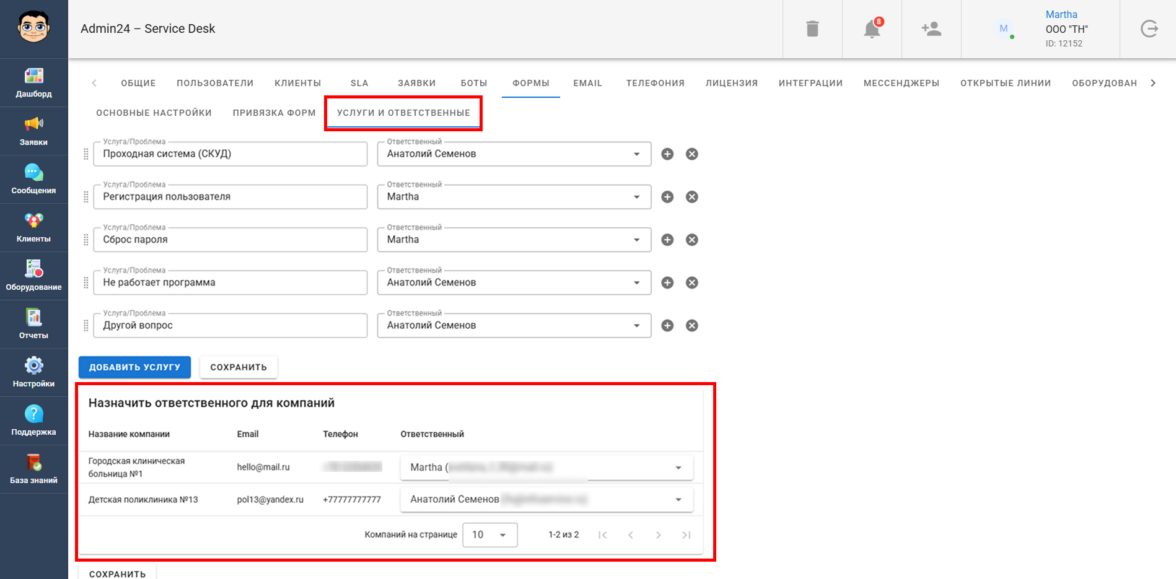Click the Добавить услугу button
The width and height of the screenshot is (1176, 579).
click(134, 367)
